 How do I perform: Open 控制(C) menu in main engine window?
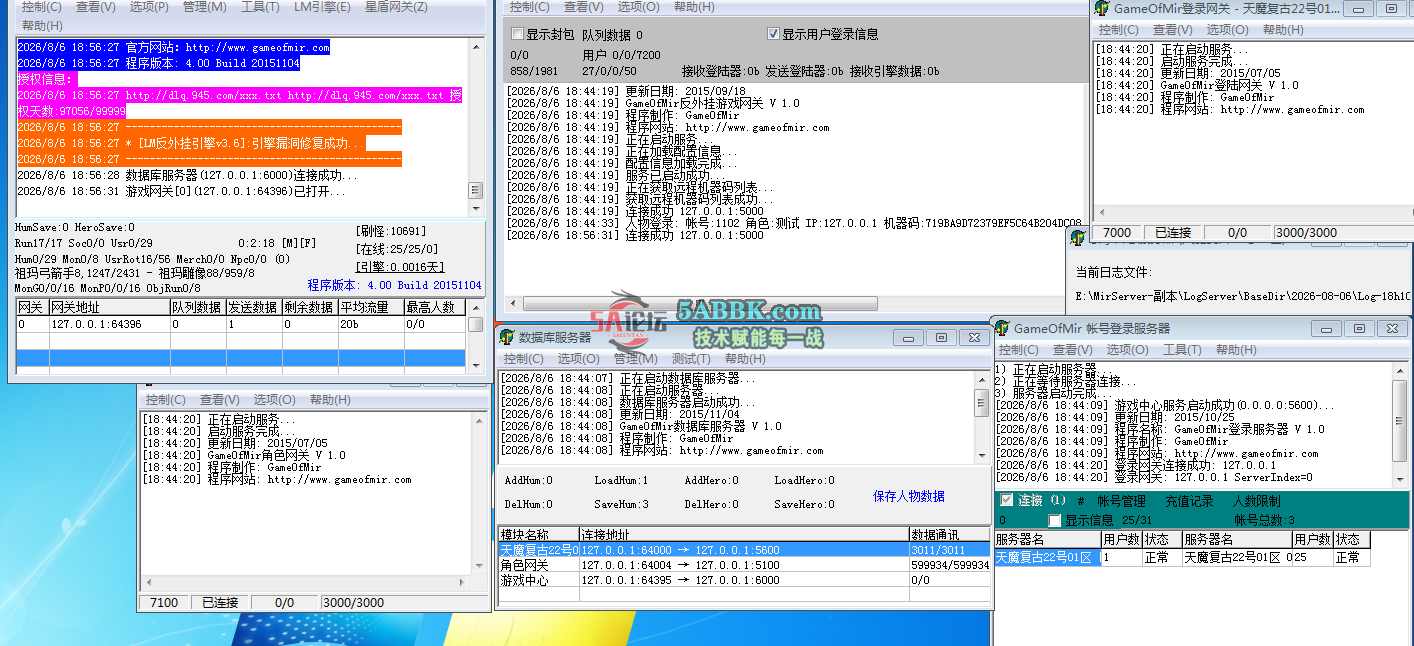point(43,7)
